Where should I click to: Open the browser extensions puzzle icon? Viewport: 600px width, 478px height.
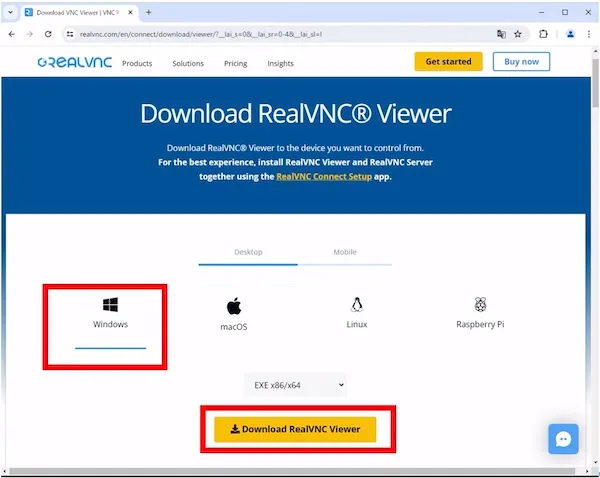(x=543, y=34)
